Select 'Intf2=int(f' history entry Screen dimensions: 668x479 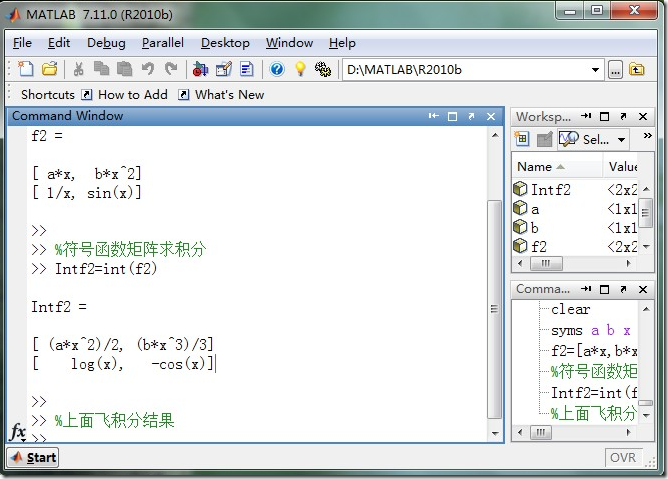(x=594, y=392)
